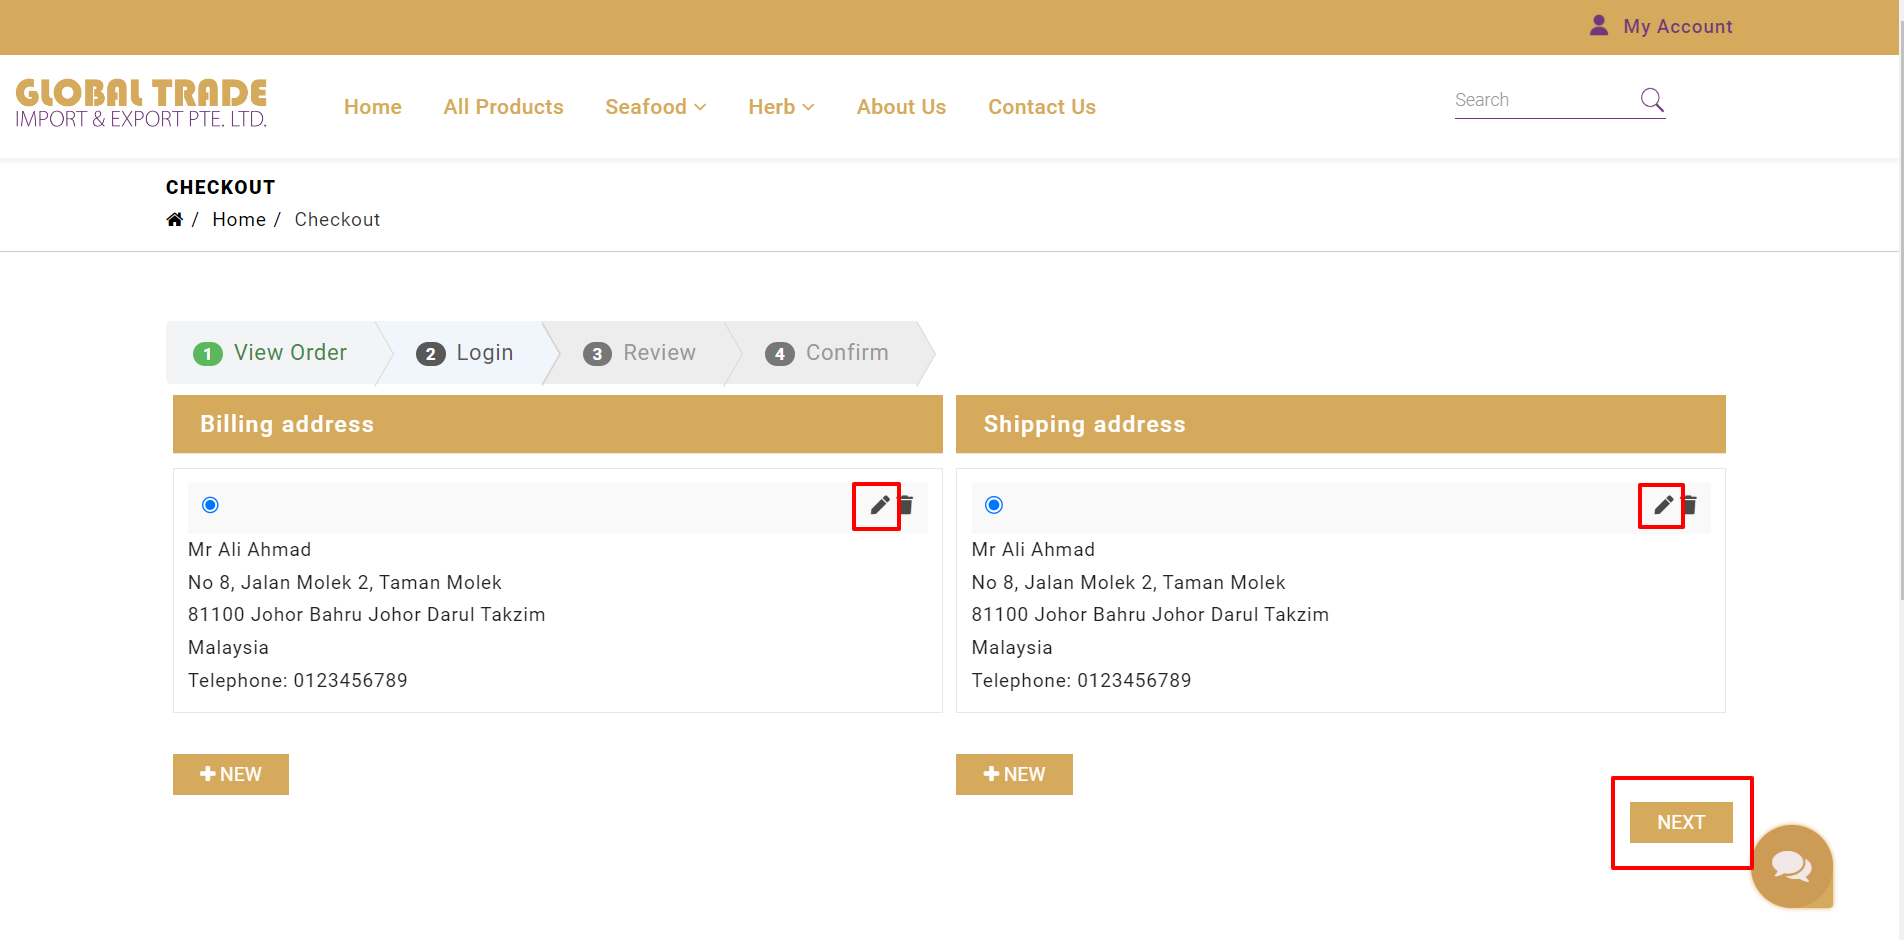Click the shipping address trash icon
This screenshot has width=1904, height=940.
point(1691,505)
